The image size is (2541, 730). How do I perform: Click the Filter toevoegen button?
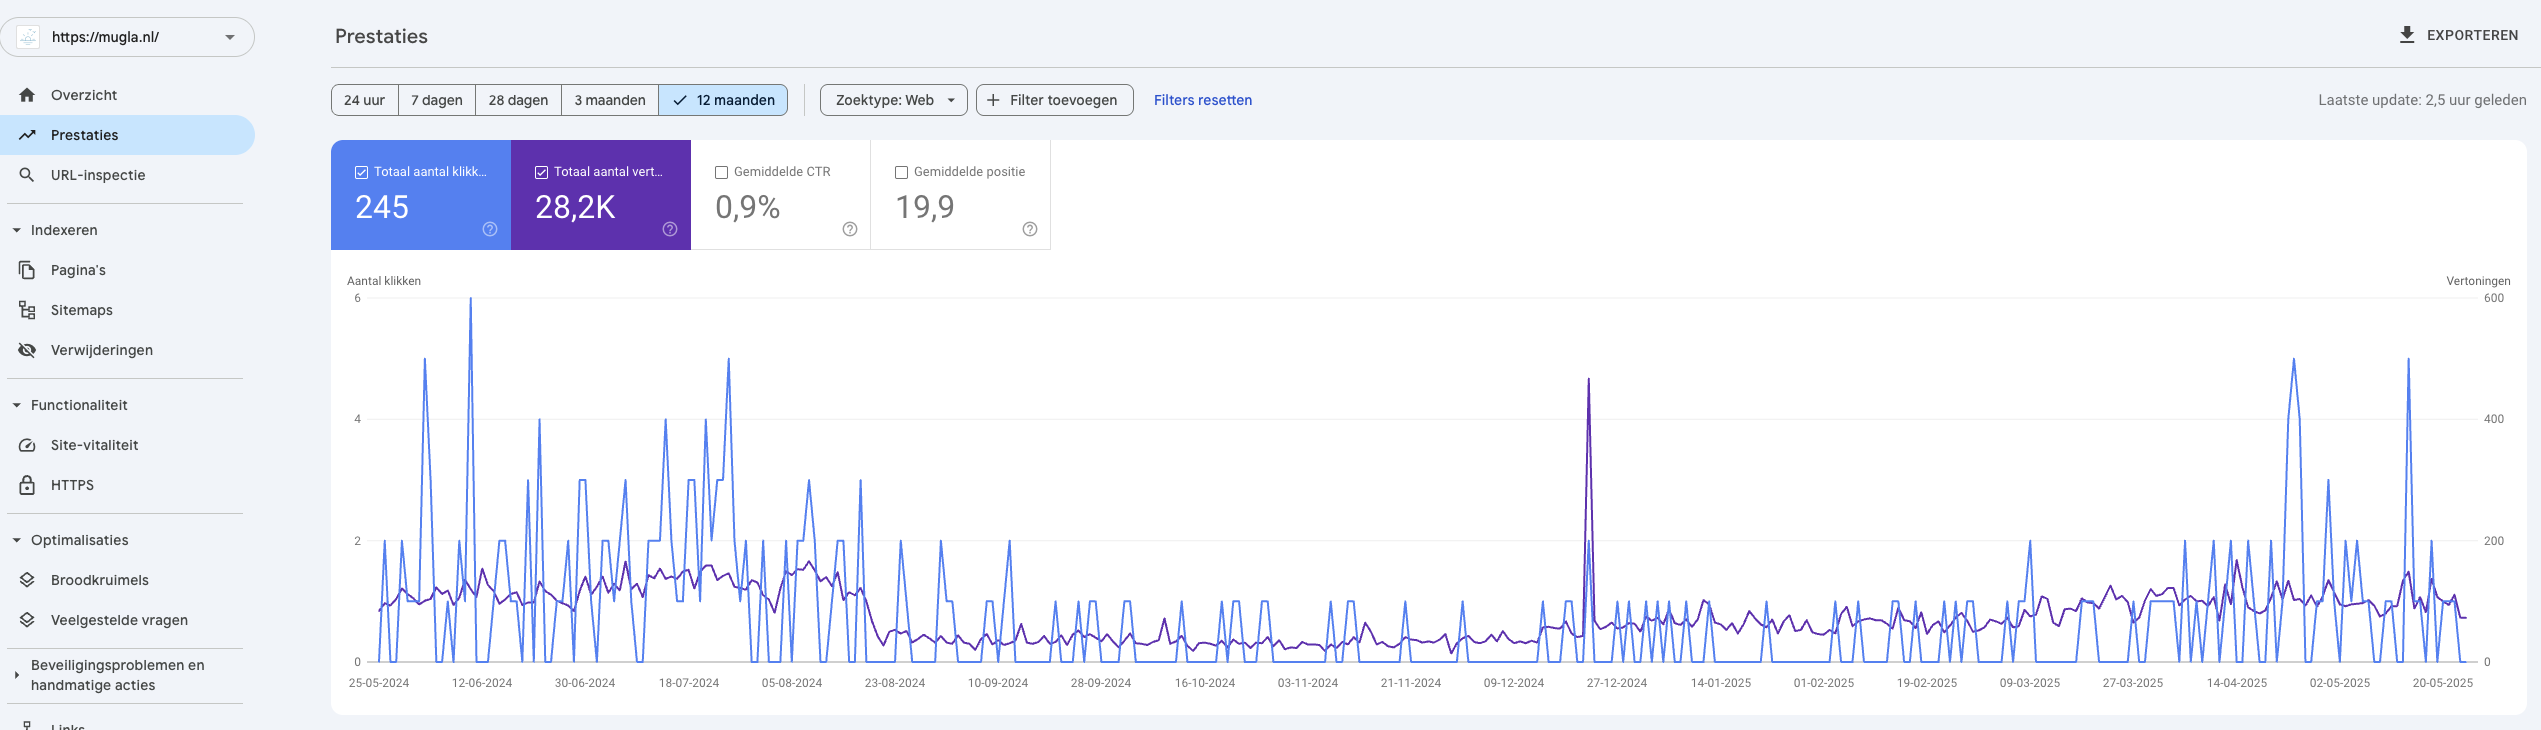click(x=1054, y=100)
